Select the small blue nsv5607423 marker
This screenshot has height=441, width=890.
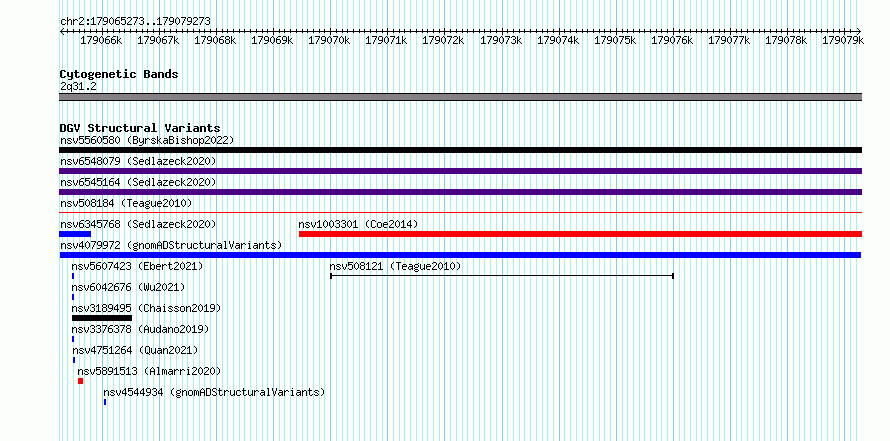73,276
